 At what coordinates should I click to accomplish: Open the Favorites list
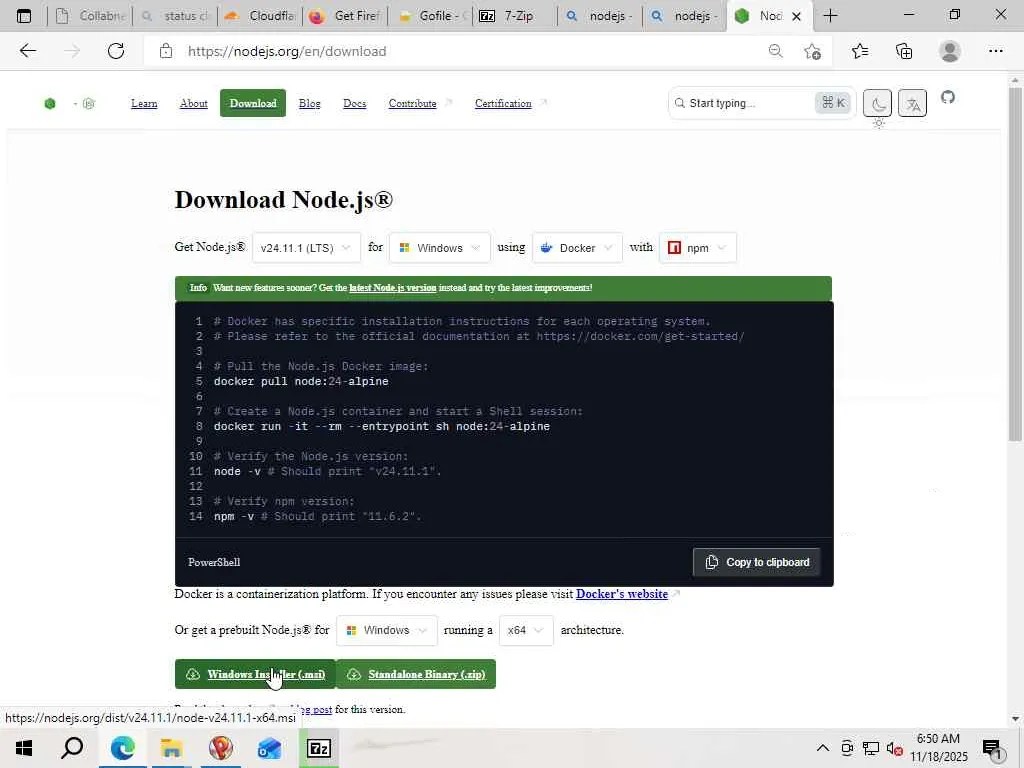click(x=860, y=51)
